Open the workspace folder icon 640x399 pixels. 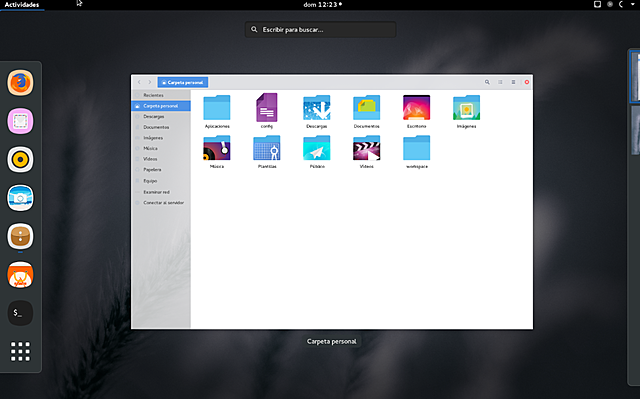point(416,148)
